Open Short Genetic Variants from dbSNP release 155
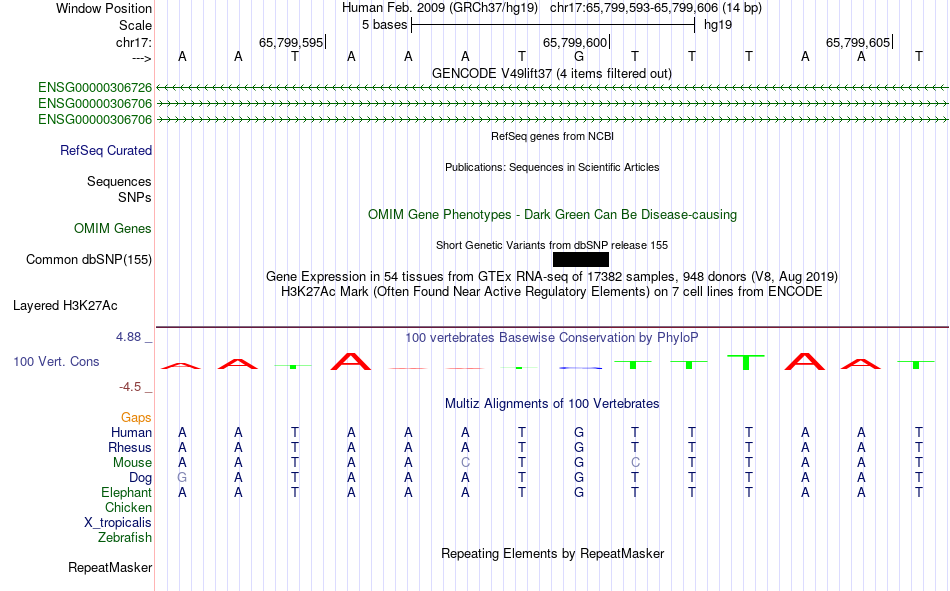Viewport: 950px width, 591px height. tap(552, 245)
